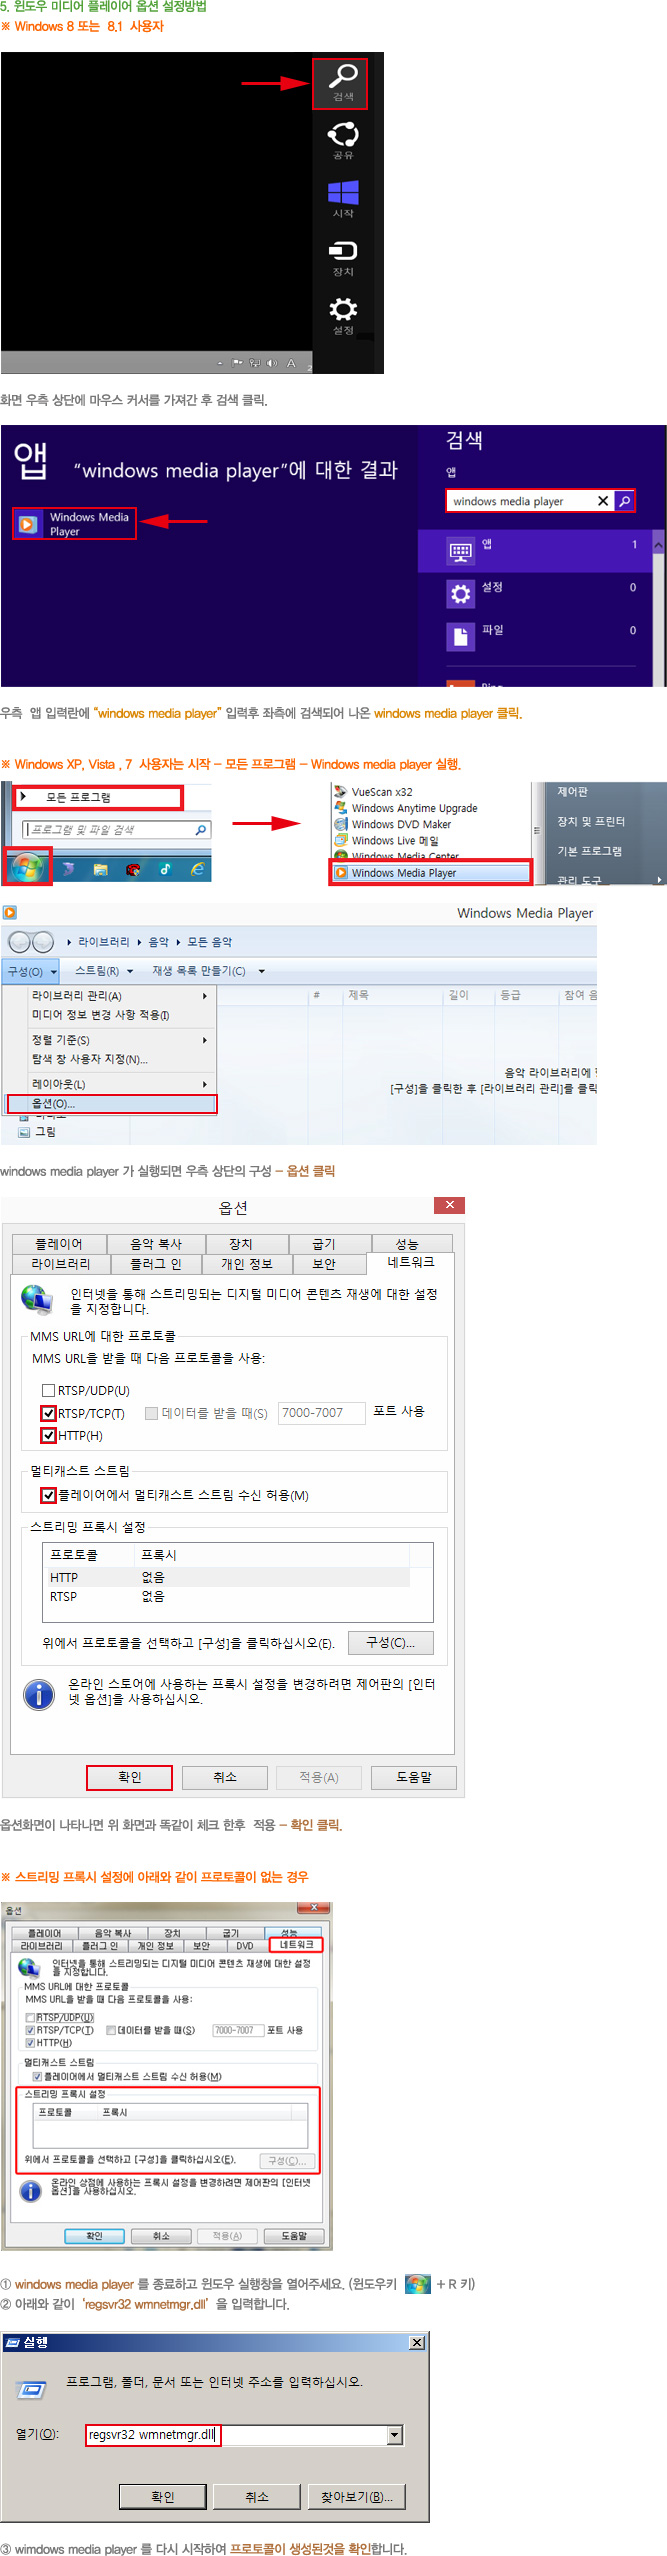Click the 공유 share charm icon

tap(343, 139)
